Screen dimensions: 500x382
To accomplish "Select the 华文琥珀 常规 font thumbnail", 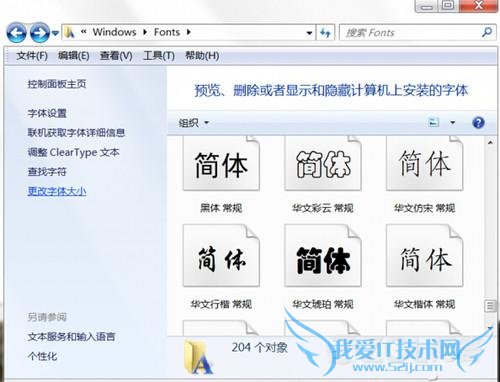I will pos(323,255).
